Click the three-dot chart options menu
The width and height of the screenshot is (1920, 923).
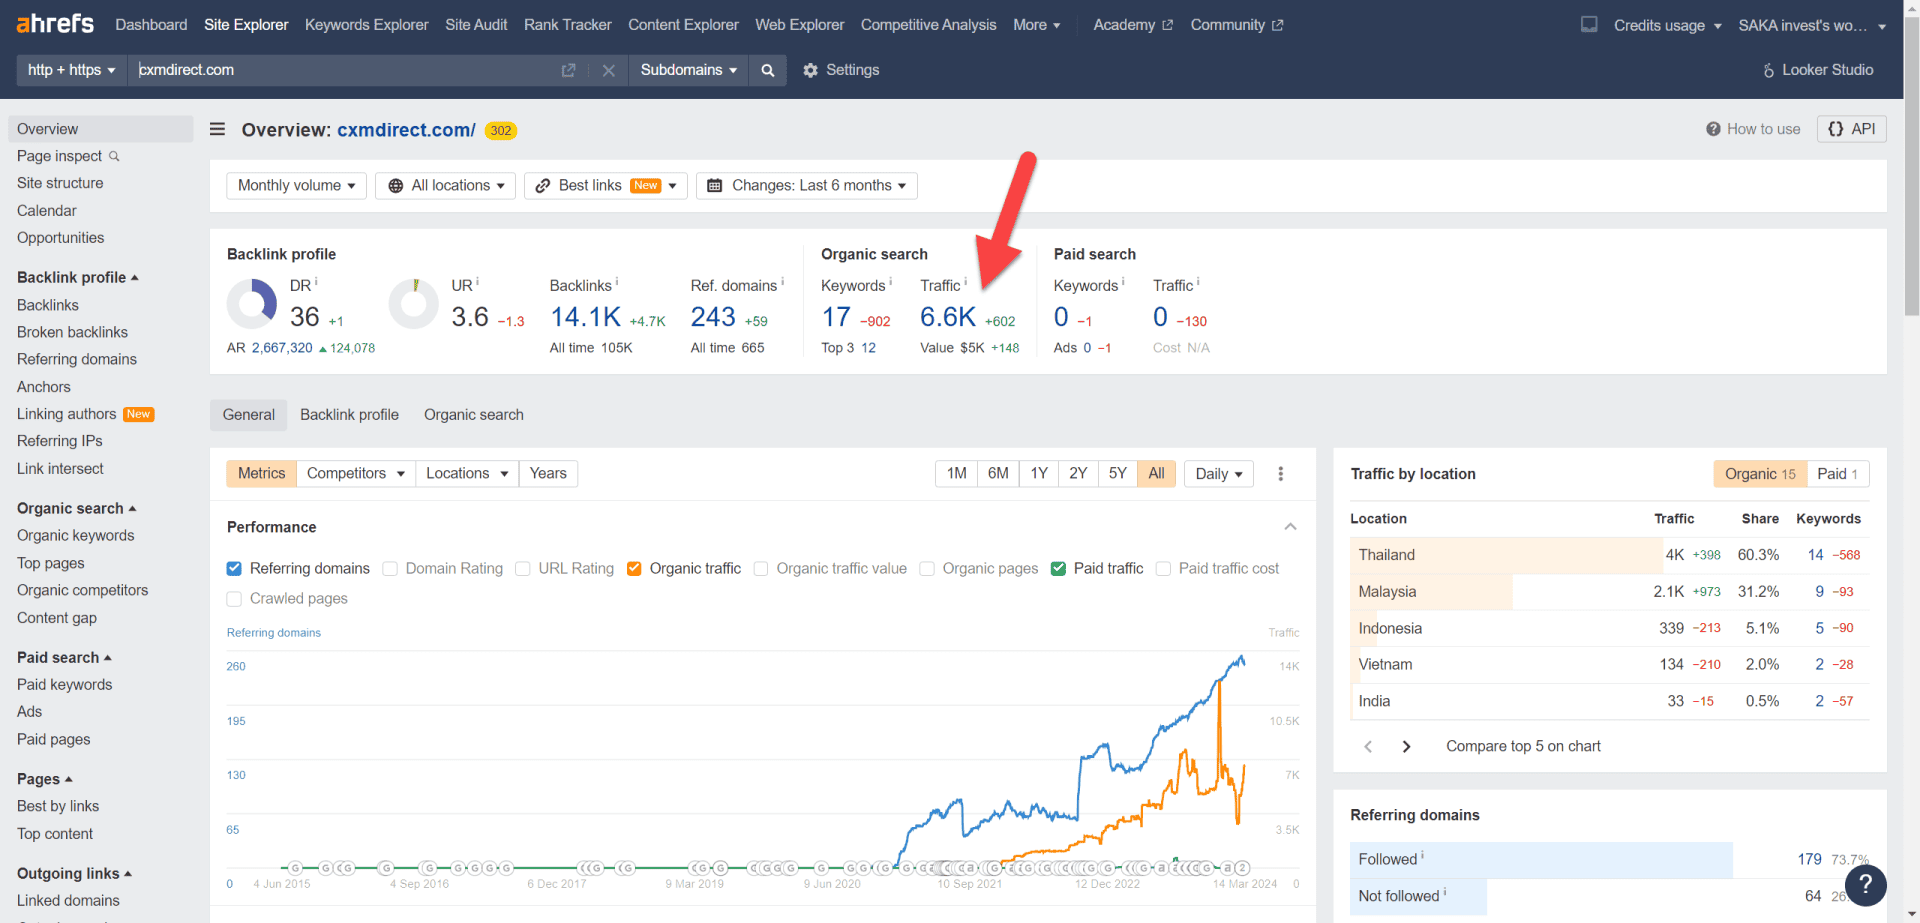pos(1280,474)
